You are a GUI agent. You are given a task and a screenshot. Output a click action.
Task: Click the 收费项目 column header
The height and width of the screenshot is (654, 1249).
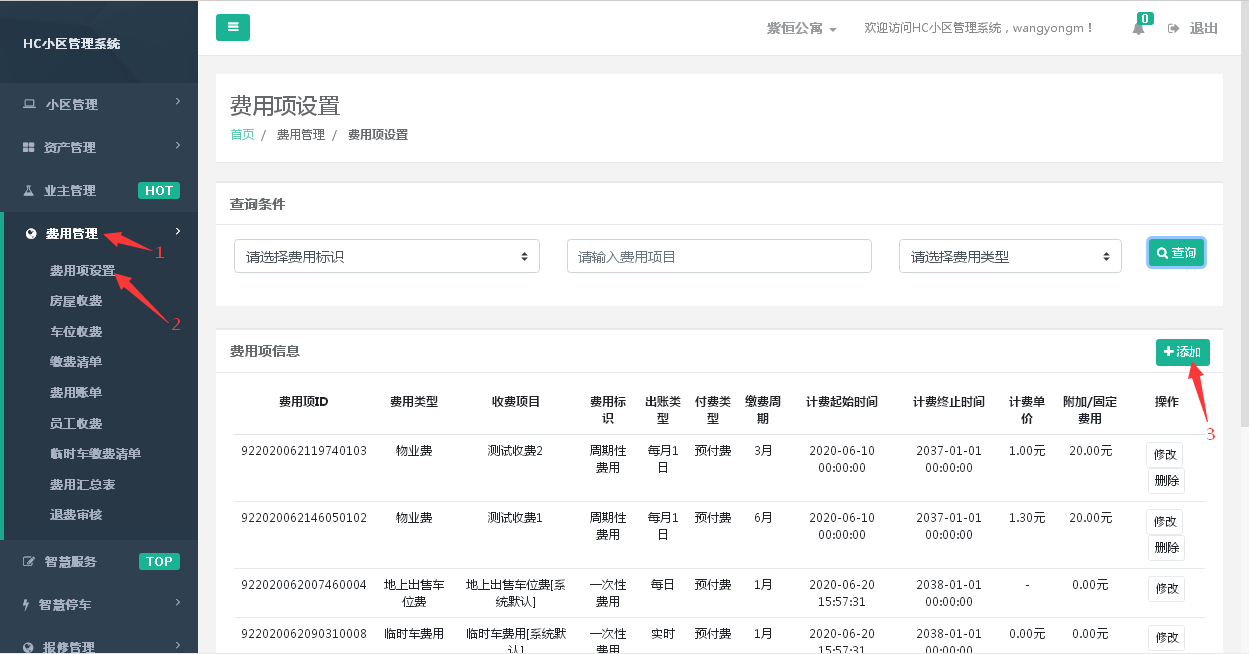(515, 401)
